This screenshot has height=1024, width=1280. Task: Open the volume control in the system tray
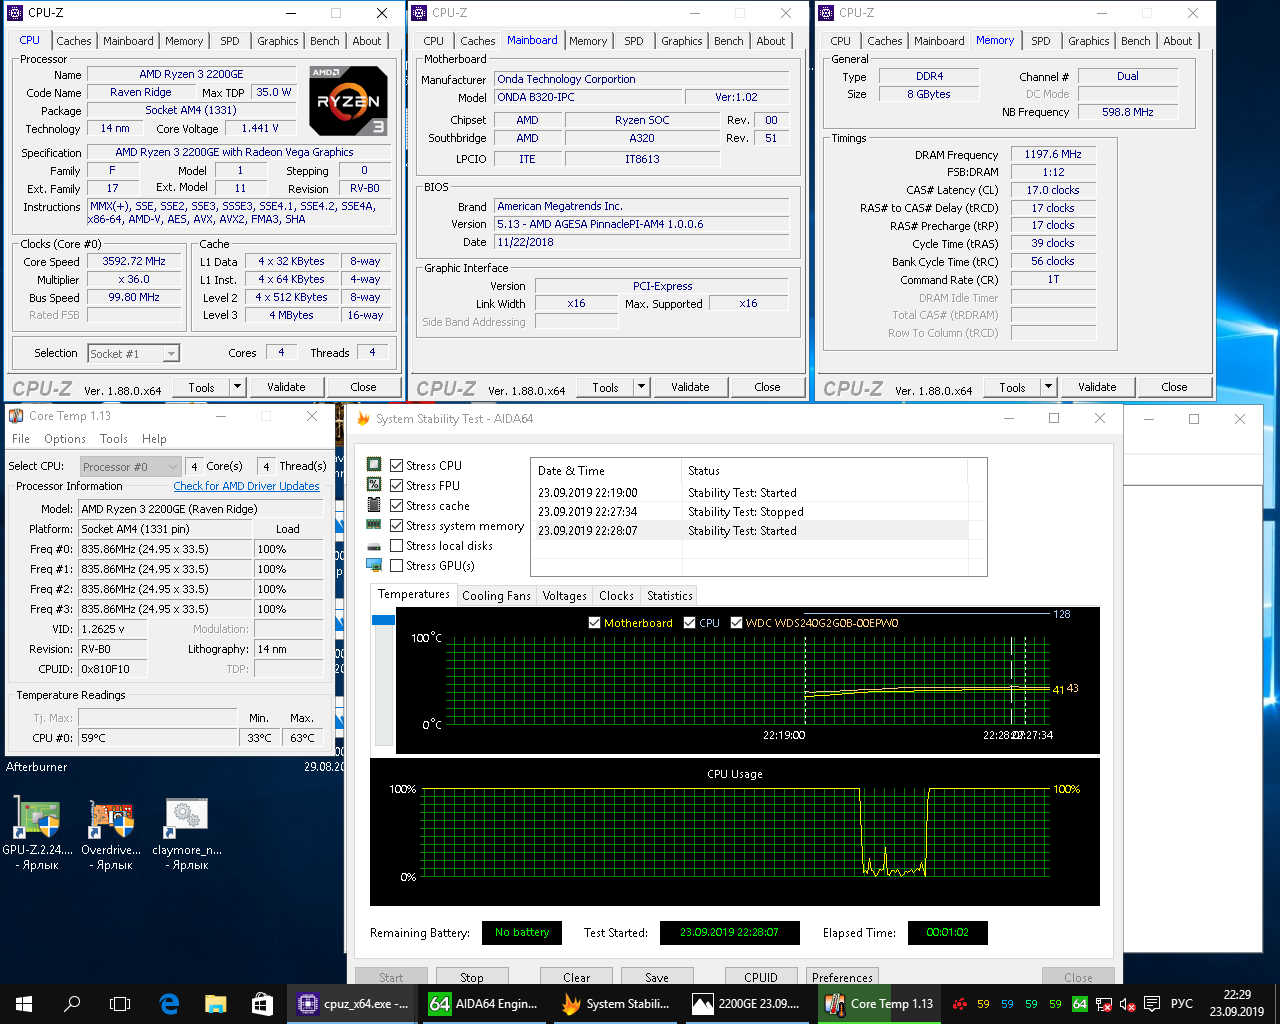pos(1128,1004)
